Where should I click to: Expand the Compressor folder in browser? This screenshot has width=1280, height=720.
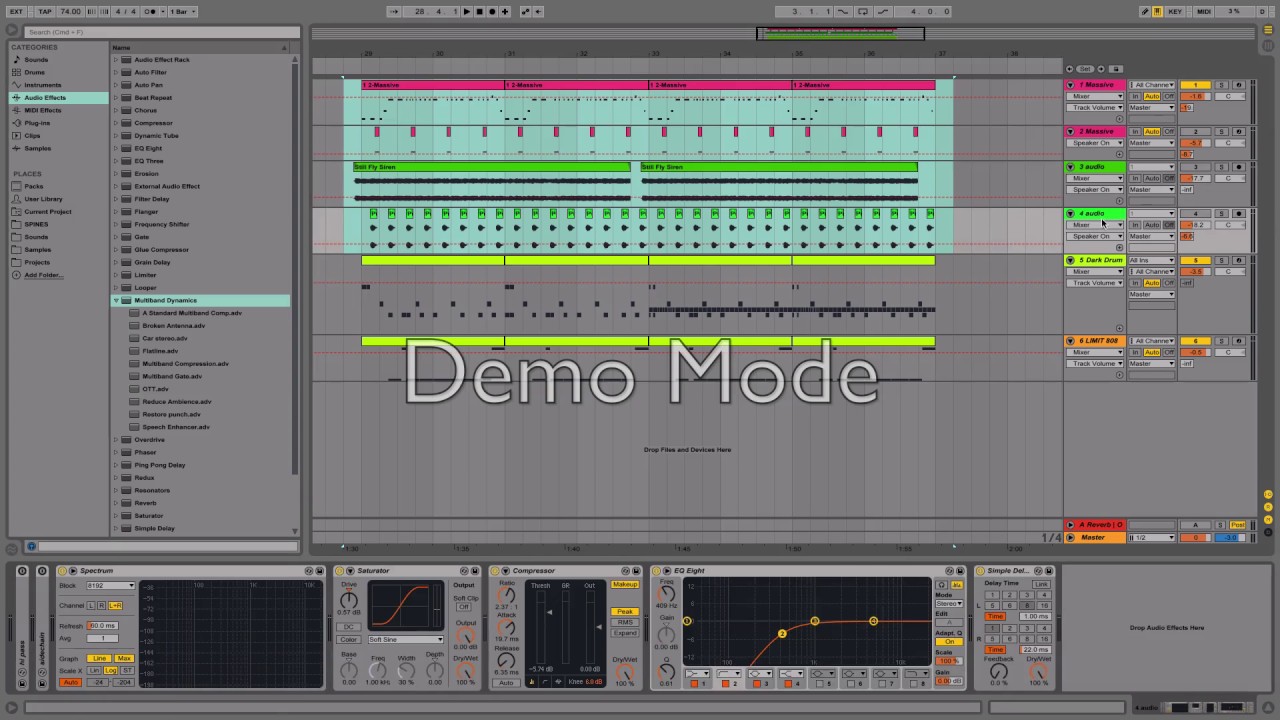[116, 123]
